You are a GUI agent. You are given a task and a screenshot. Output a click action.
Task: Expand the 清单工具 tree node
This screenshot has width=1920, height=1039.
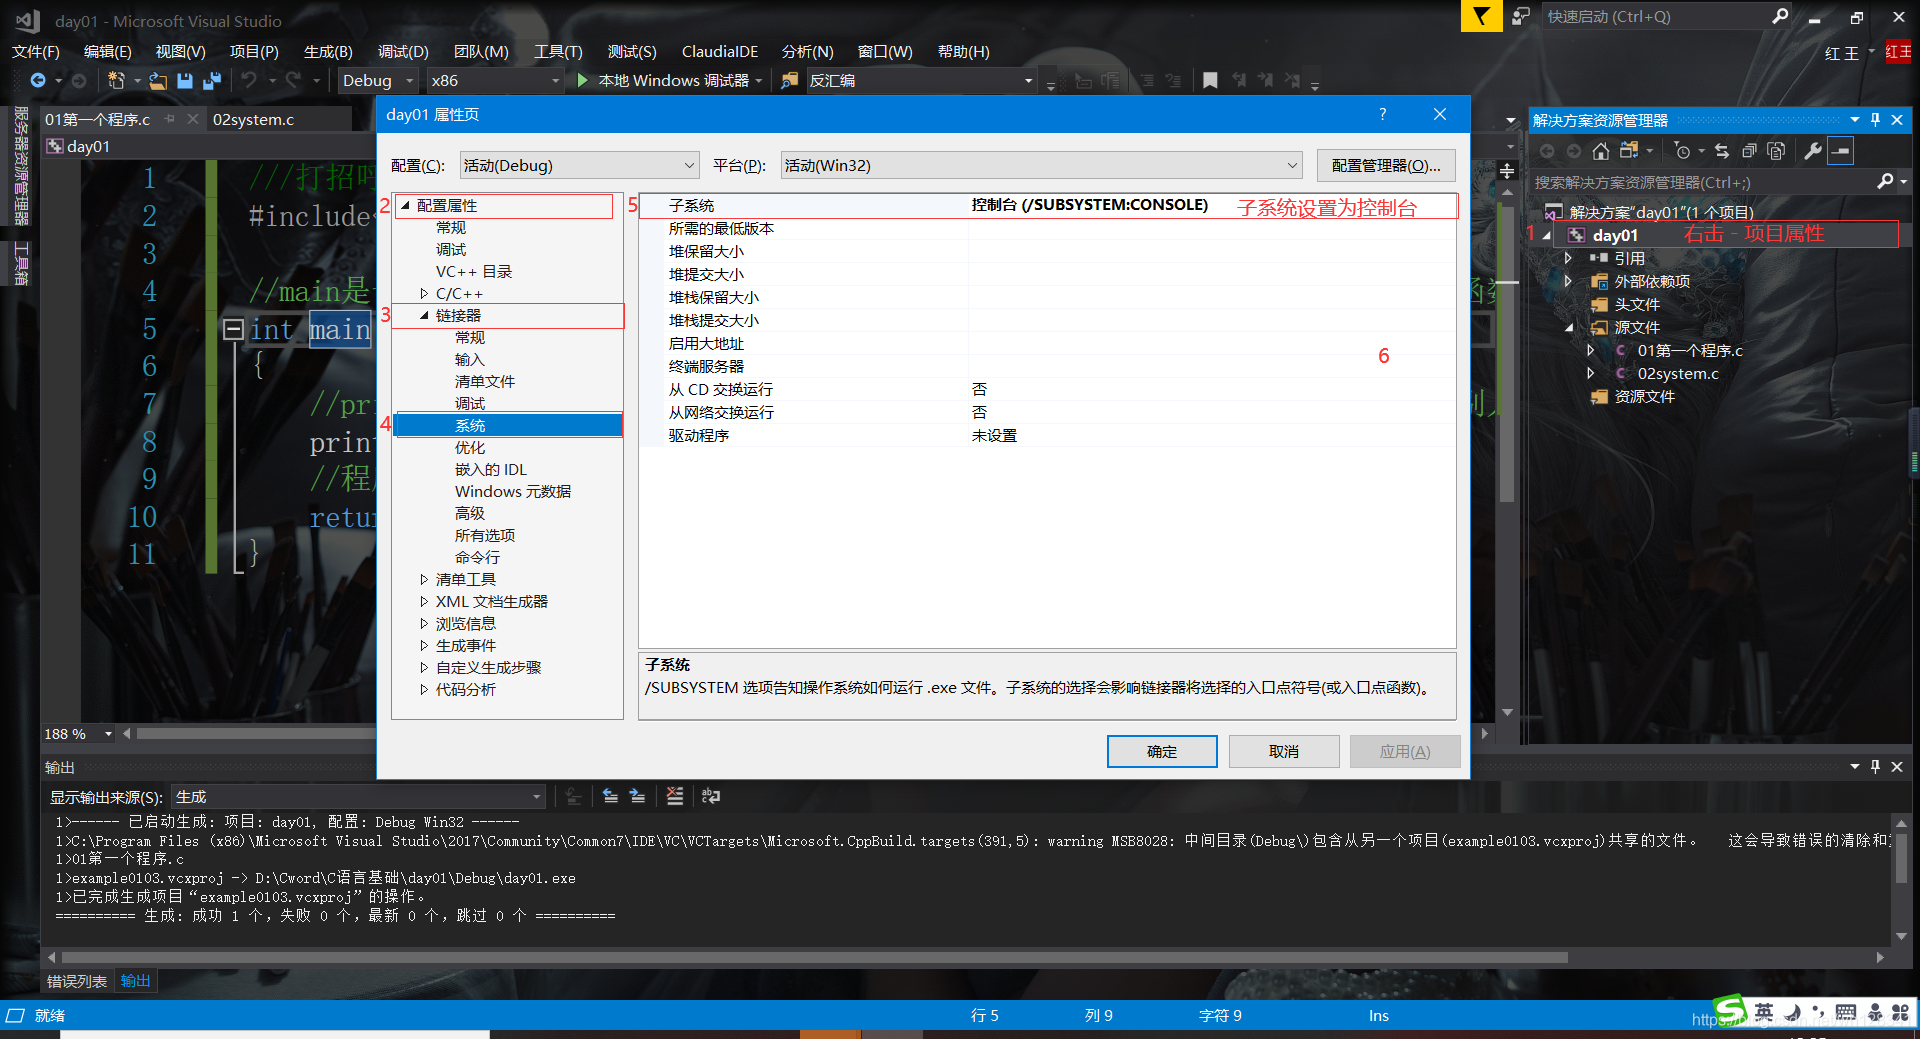click(424, 580)
